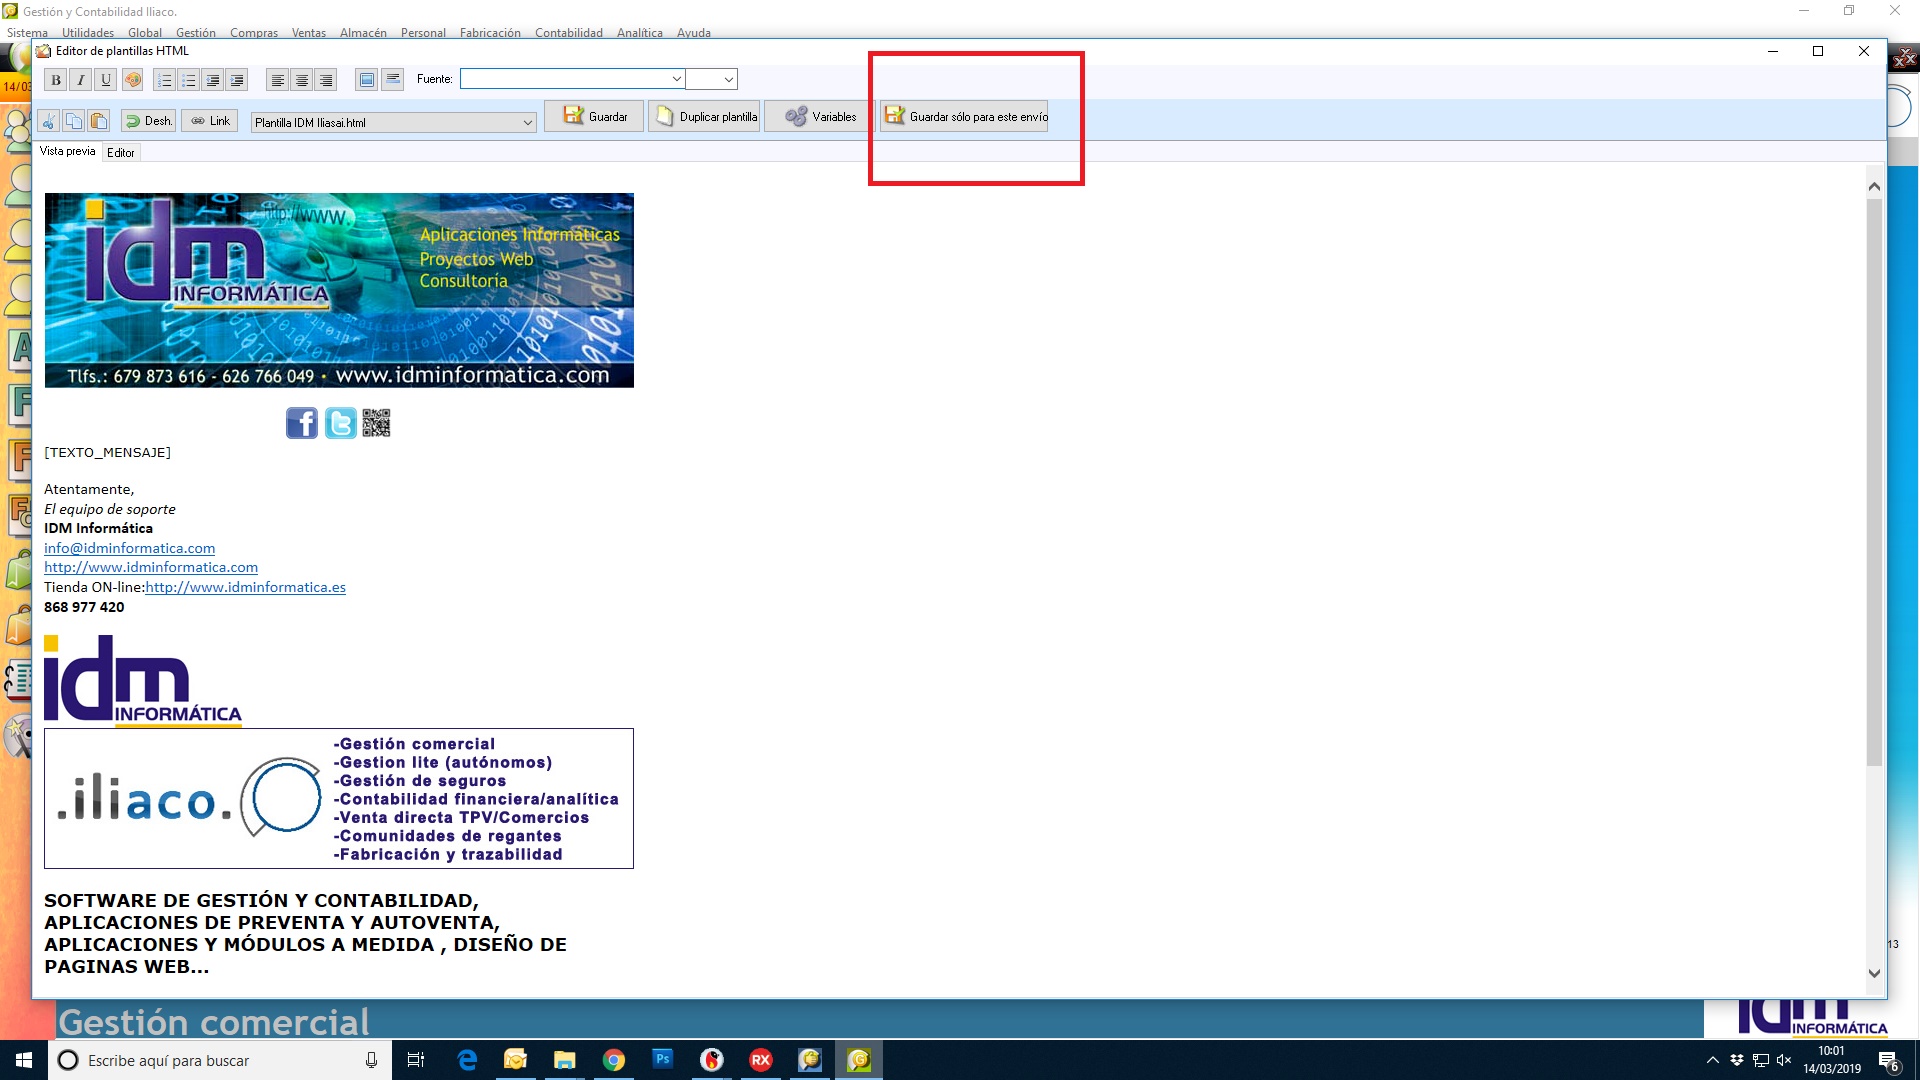1920x1080 pixels.
Task: Insert a hyperlink with Link button
Action: click(x=210, y=121)
